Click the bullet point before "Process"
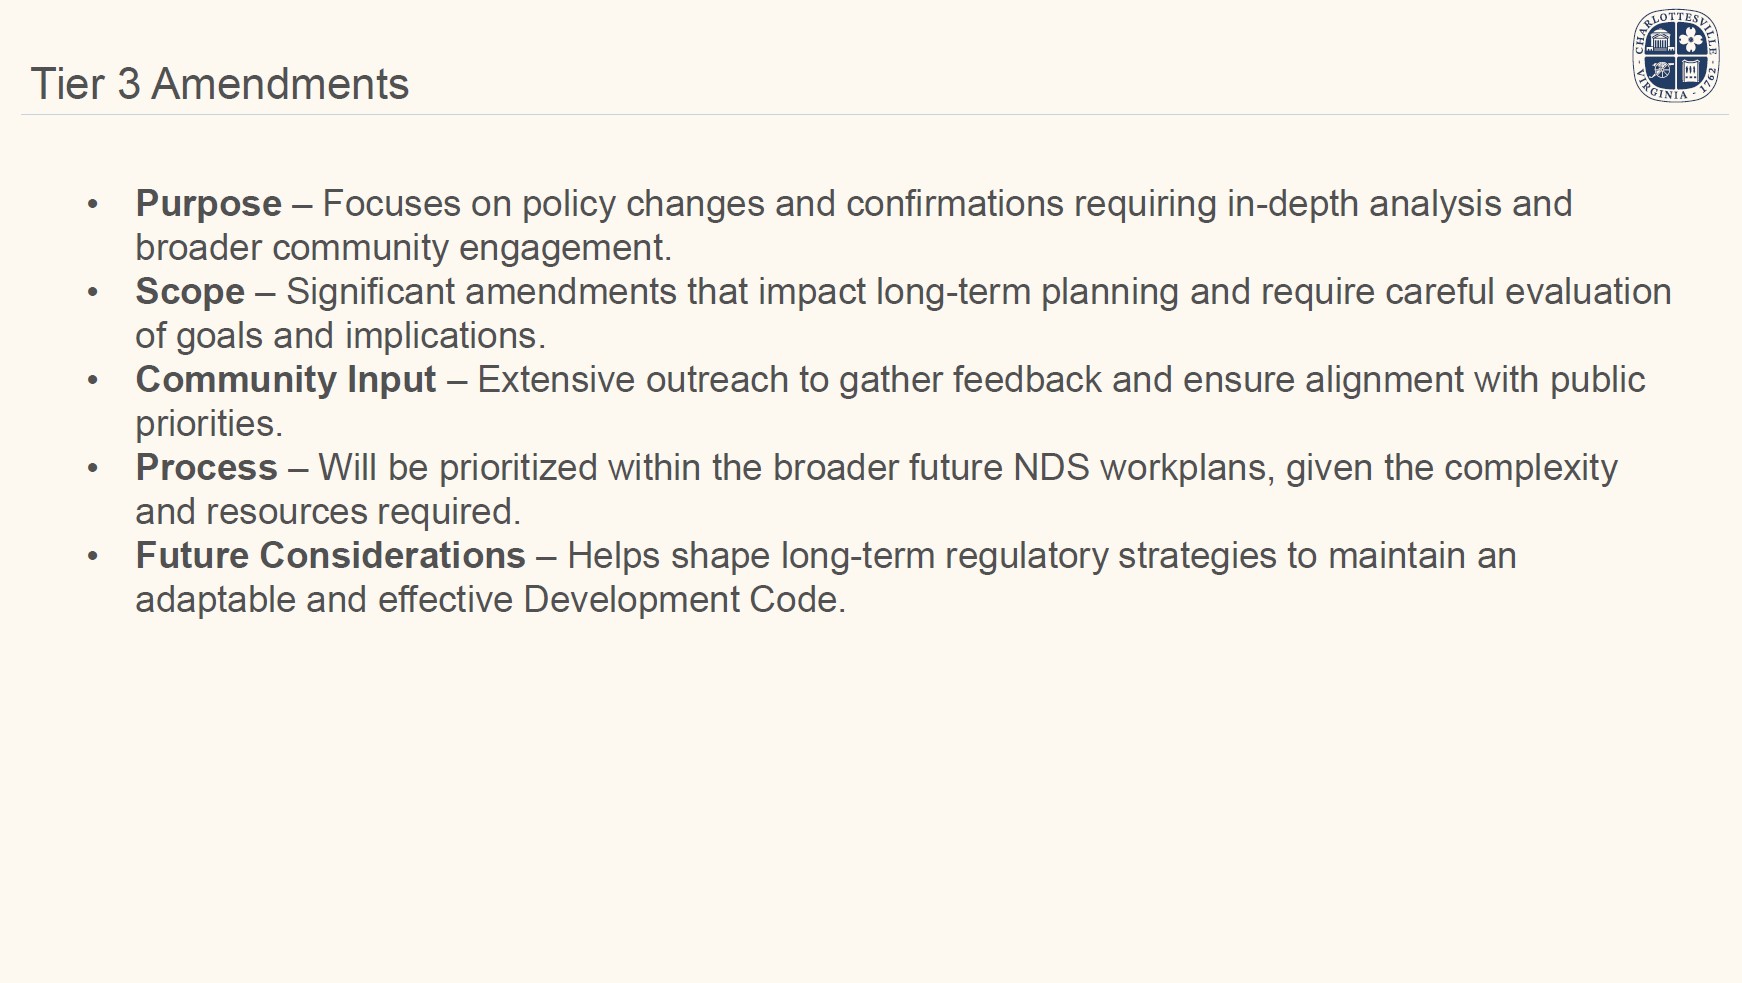 click(93, 469)
